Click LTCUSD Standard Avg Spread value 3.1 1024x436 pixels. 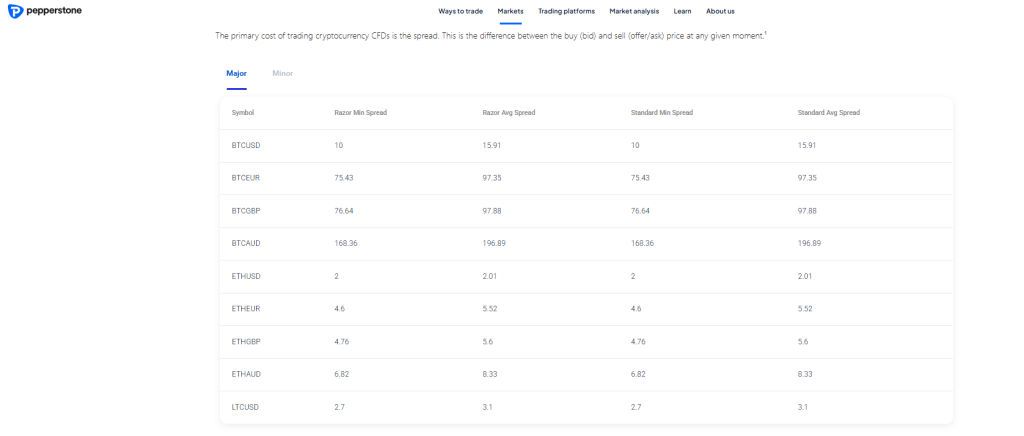pos(803,407)
